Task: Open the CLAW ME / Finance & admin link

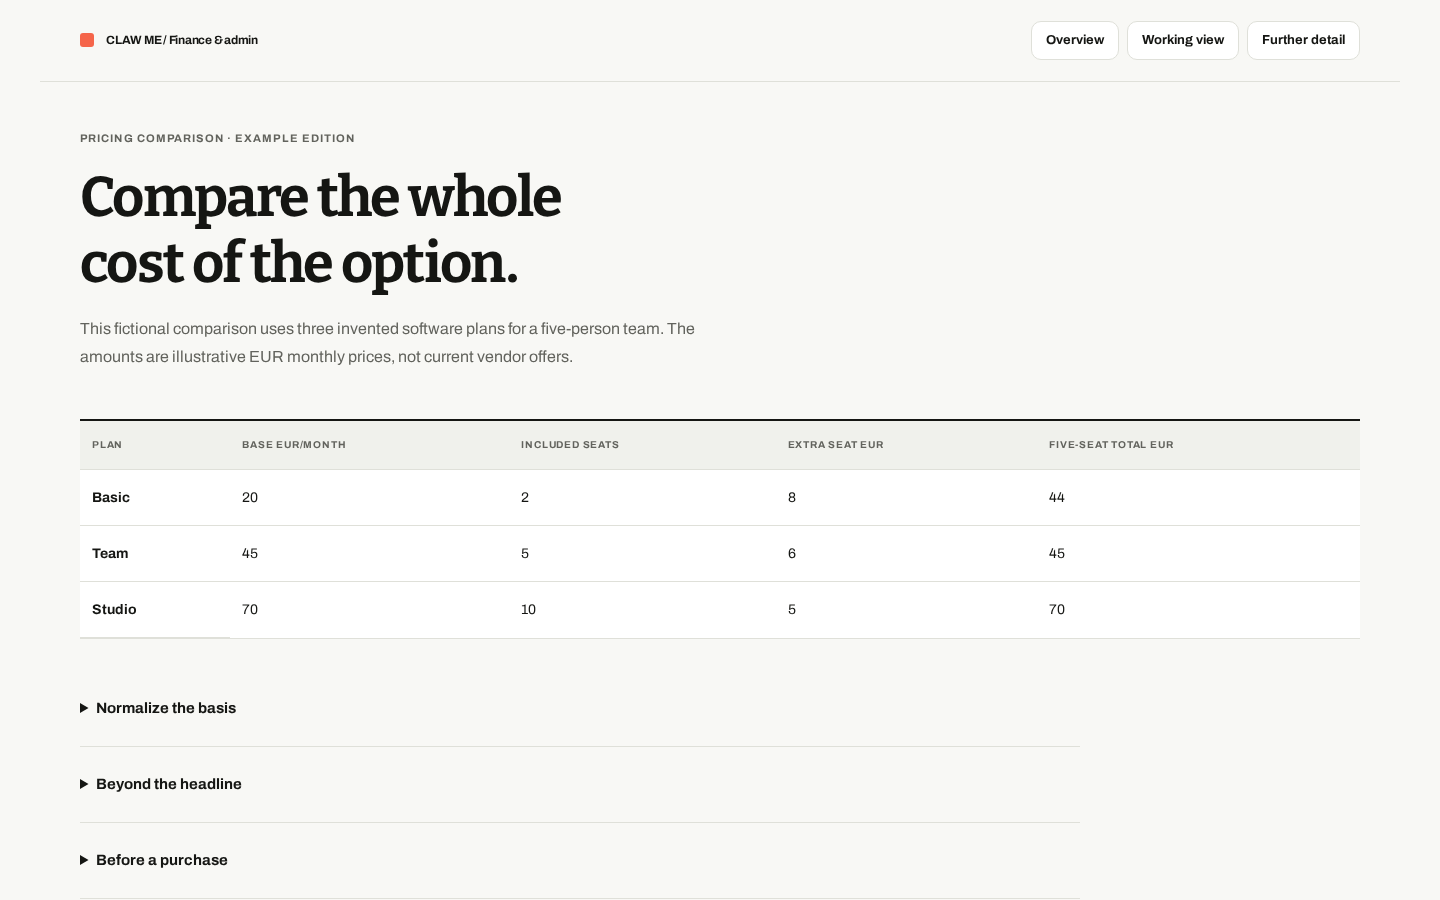Action: (169, 40)
